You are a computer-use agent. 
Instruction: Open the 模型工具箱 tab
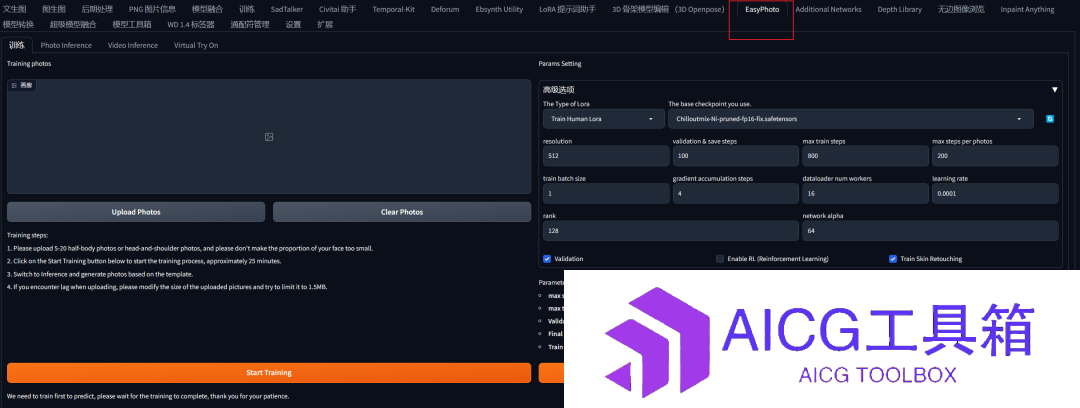pos(132,24)
